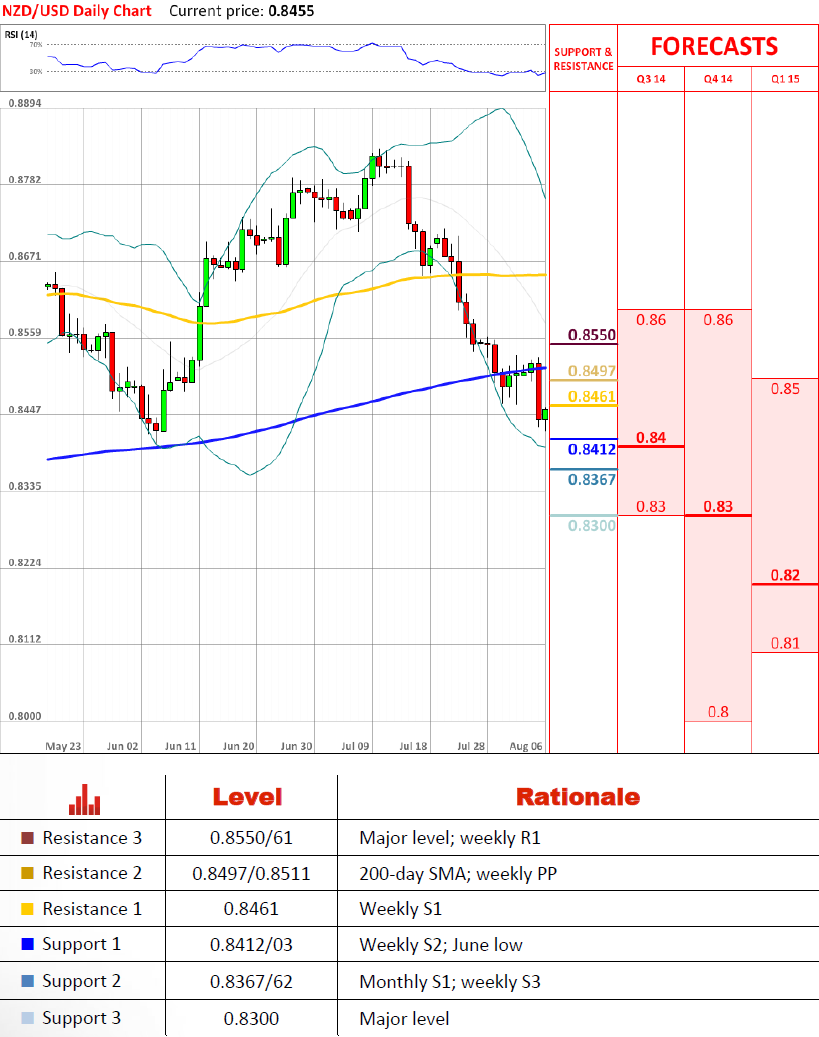819x1037 pixels.
Task: Select the Jun 11 date on the axis
Action: [180, 746]
